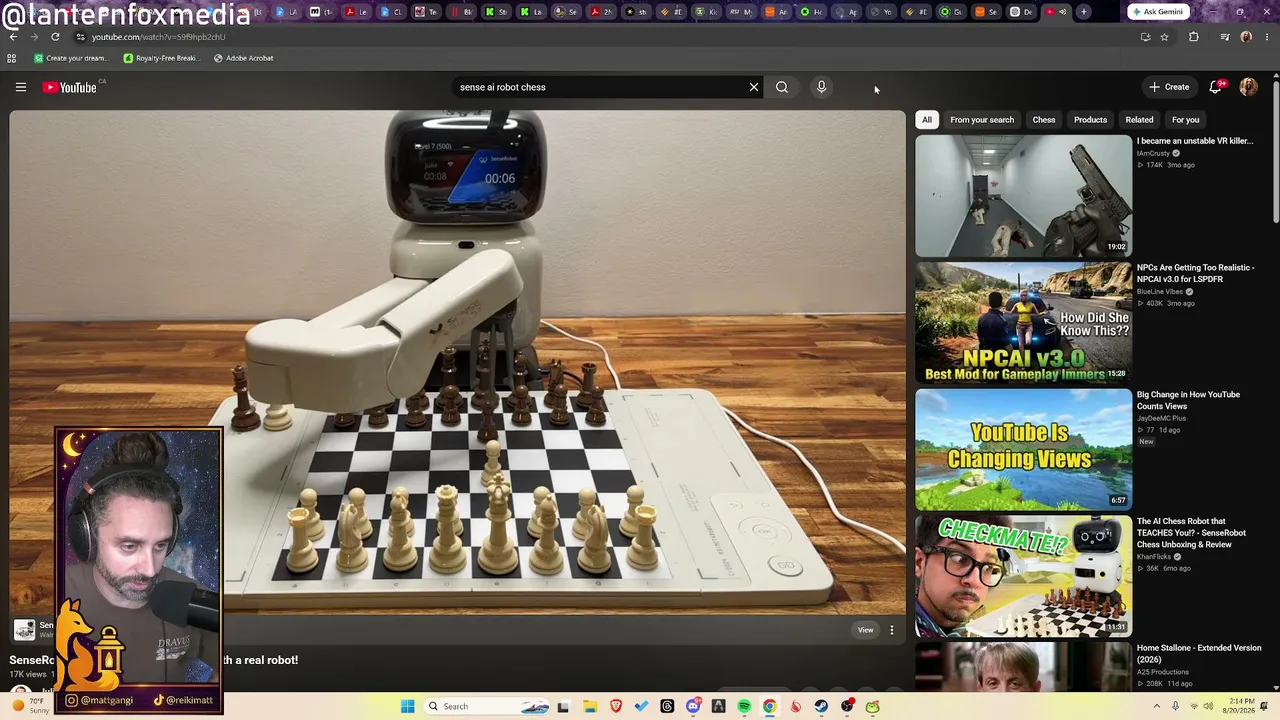Viewport: 1280px width, 720px height.
Task: Clear the search box text
Action: [754, 87]
